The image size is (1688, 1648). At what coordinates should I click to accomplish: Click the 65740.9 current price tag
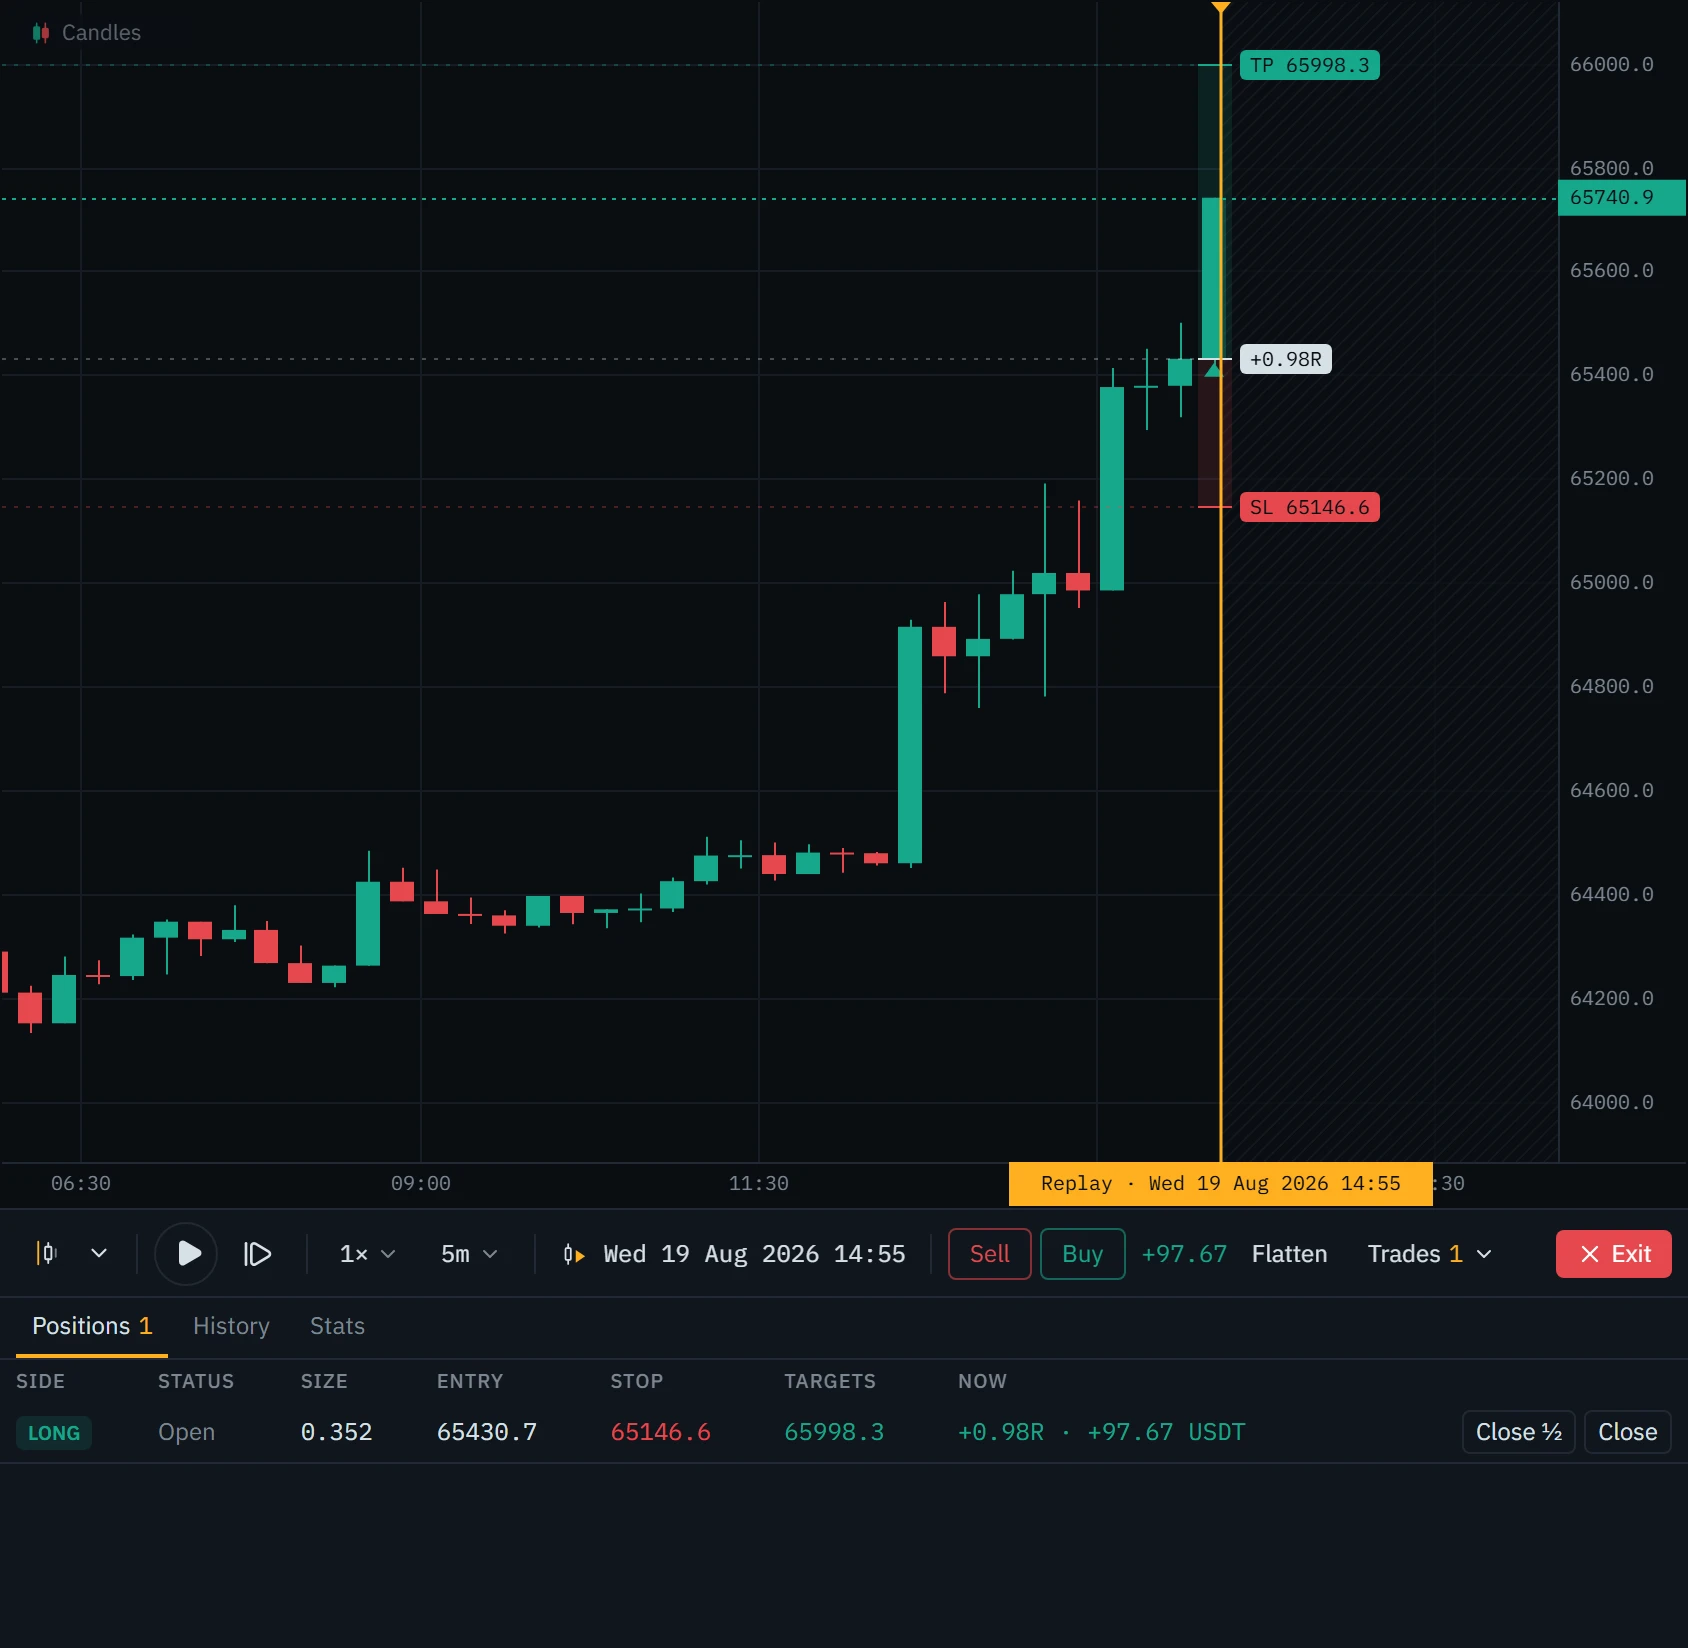coord(1621,197)
